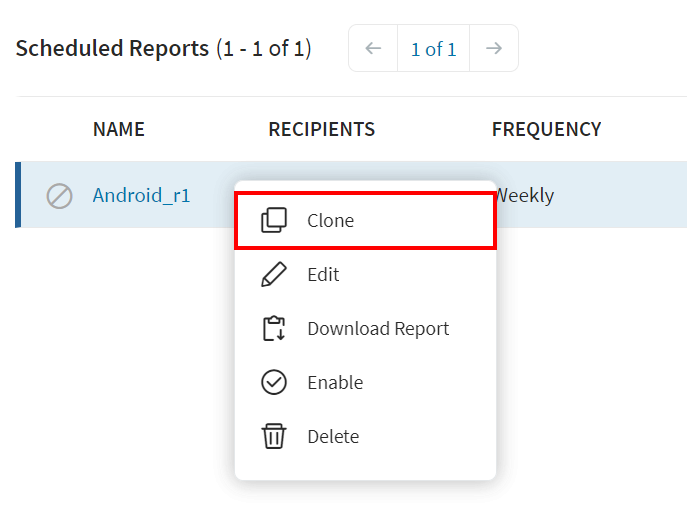This screenshot has width=687, height=515.
Task: Select Clone from the context menu
Action: (331, 221)
